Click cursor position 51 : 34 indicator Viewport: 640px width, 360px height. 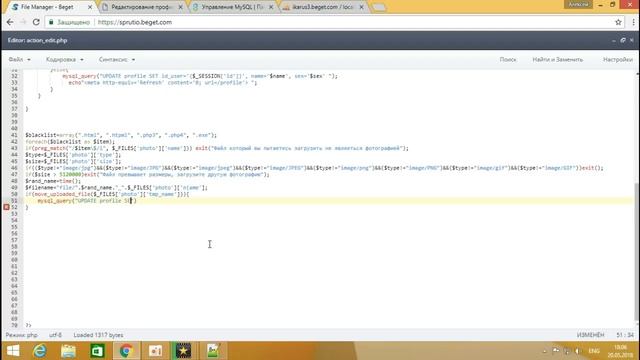(625, 335)
